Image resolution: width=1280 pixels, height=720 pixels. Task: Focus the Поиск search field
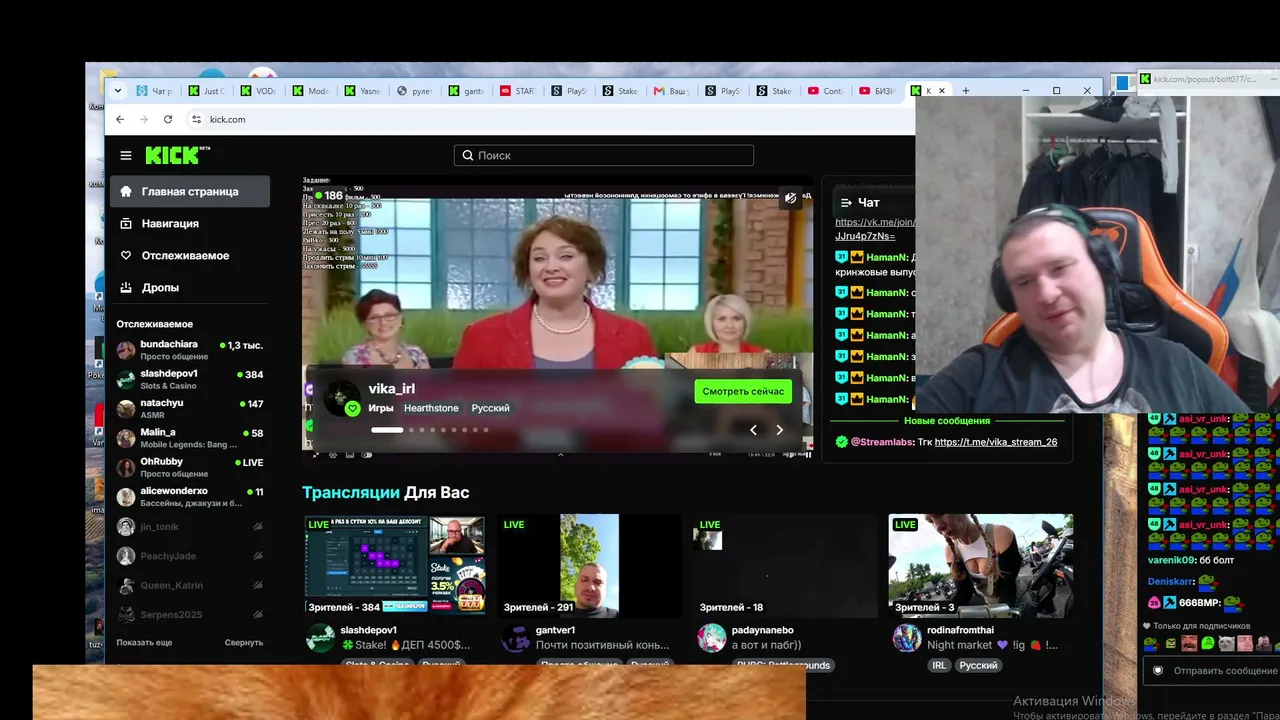(x=603, y=155)
